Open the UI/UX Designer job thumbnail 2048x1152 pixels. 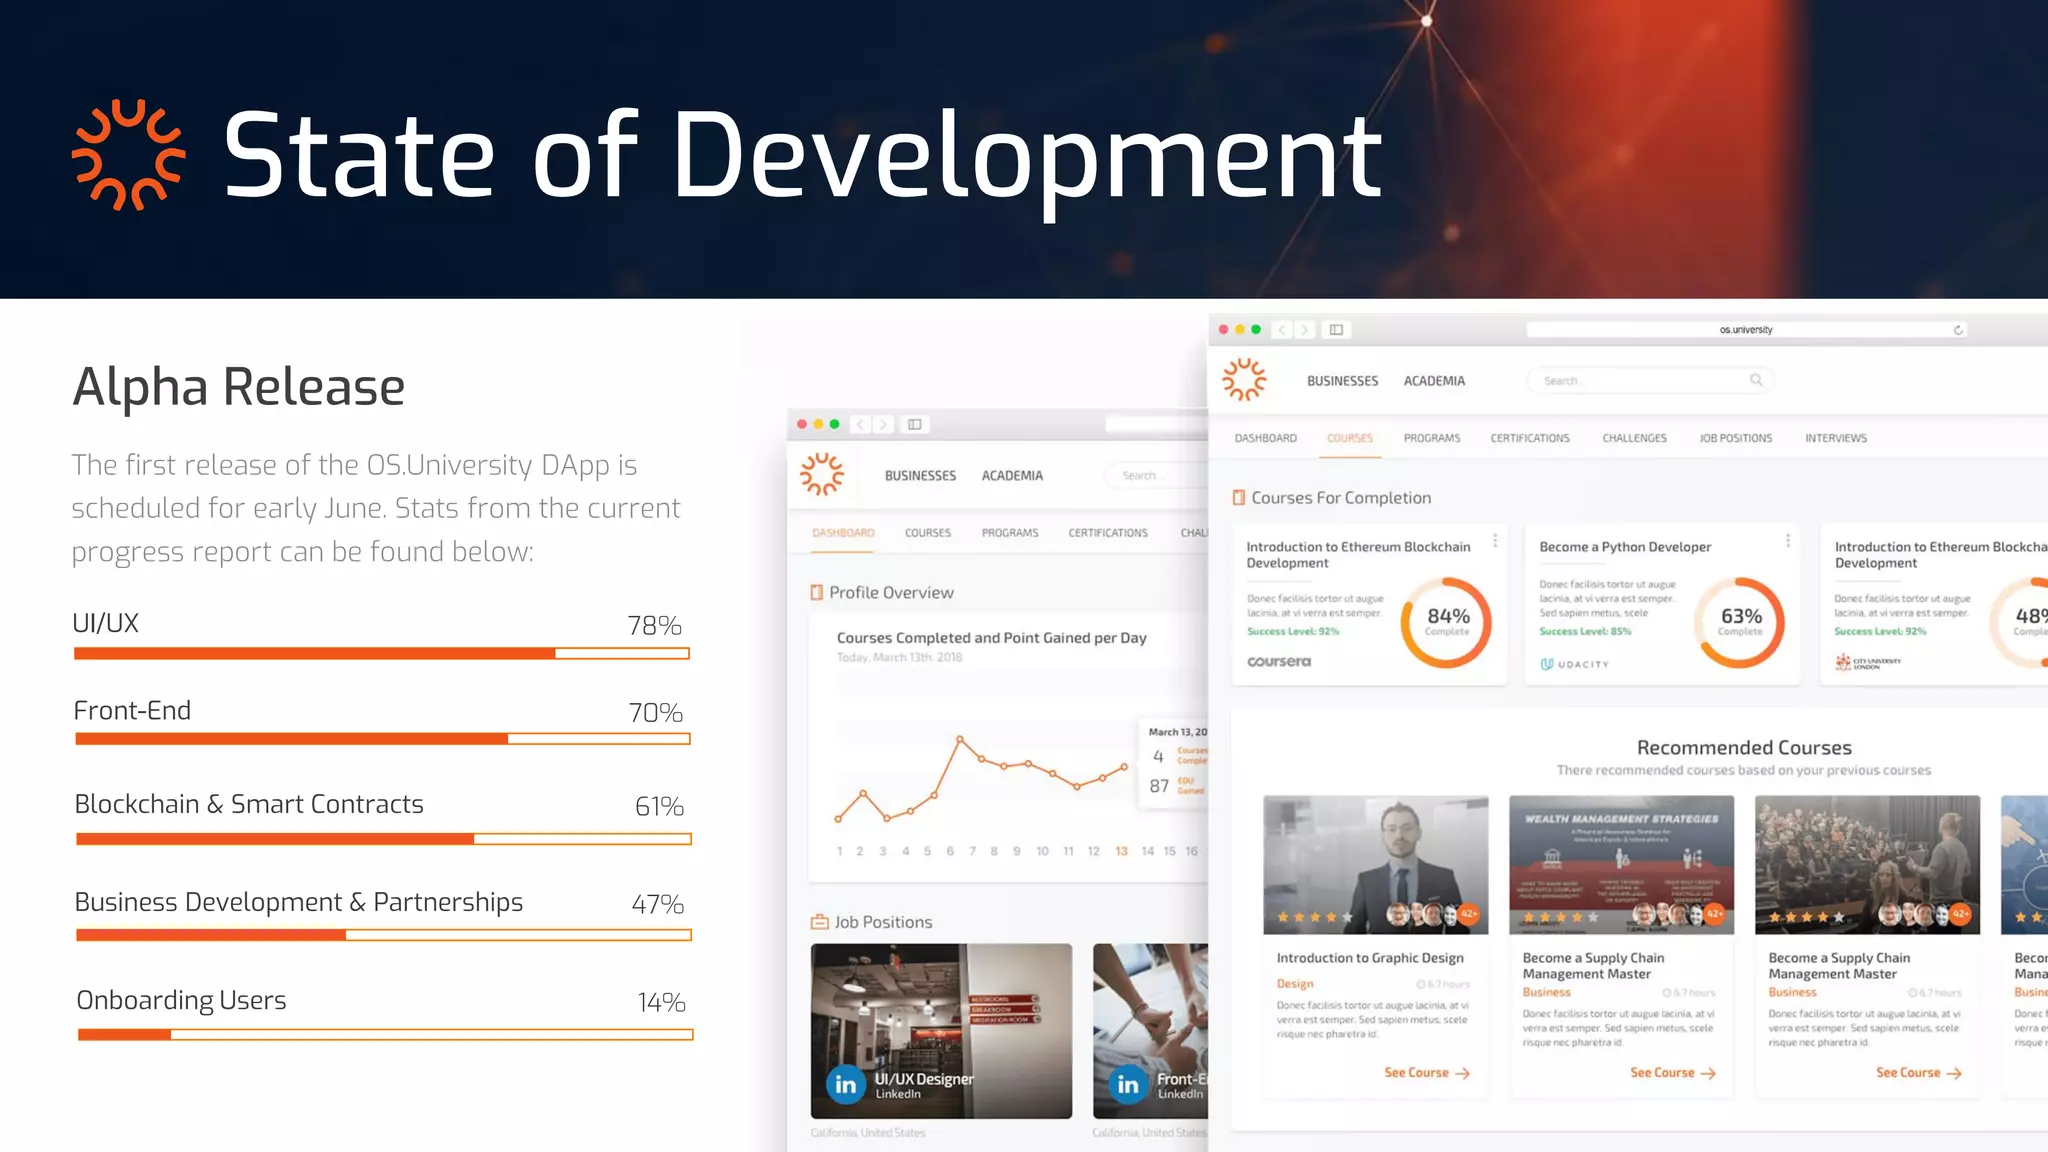click(941, 1031)
